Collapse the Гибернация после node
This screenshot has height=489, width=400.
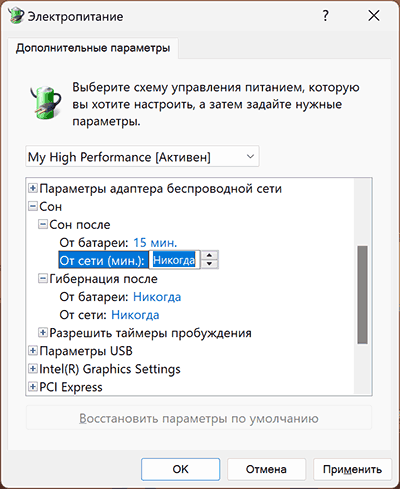click(43, 278)
